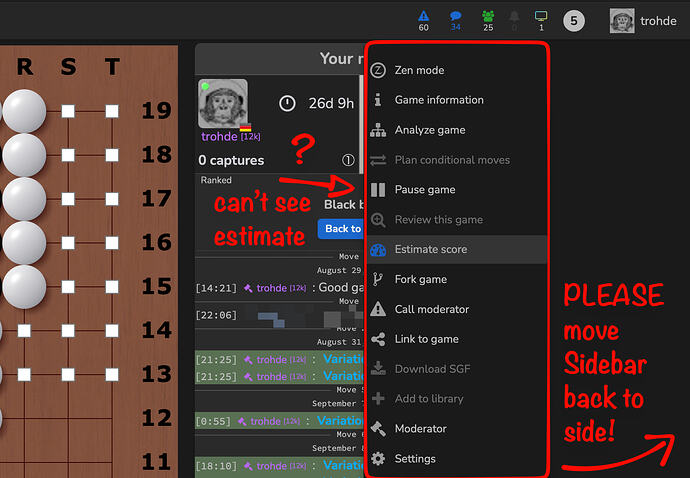Click the [22:06] chat timestamp
Viewport: 690px width, 478px height.
tap(216, 315)
